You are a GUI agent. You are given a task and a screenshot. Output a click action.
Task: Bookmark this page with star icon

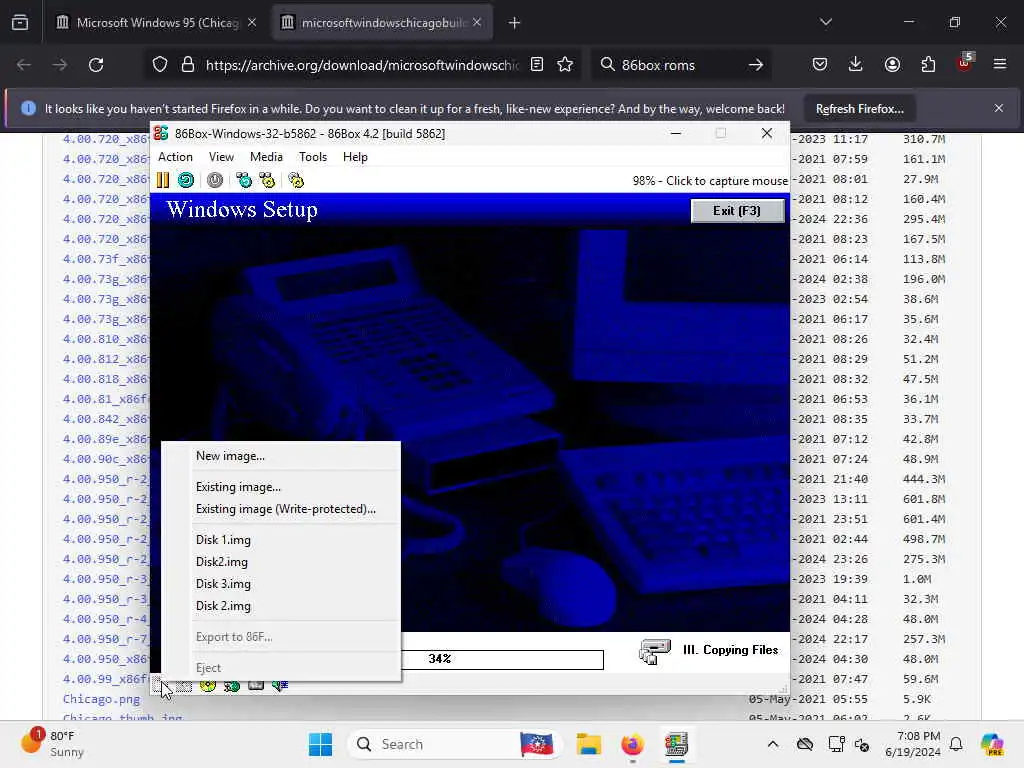point(566,64)
